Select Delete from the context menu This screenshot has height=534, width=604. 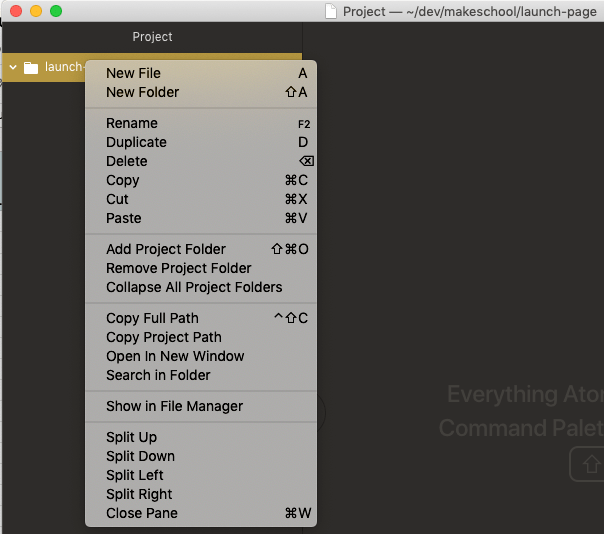point(126,161)
